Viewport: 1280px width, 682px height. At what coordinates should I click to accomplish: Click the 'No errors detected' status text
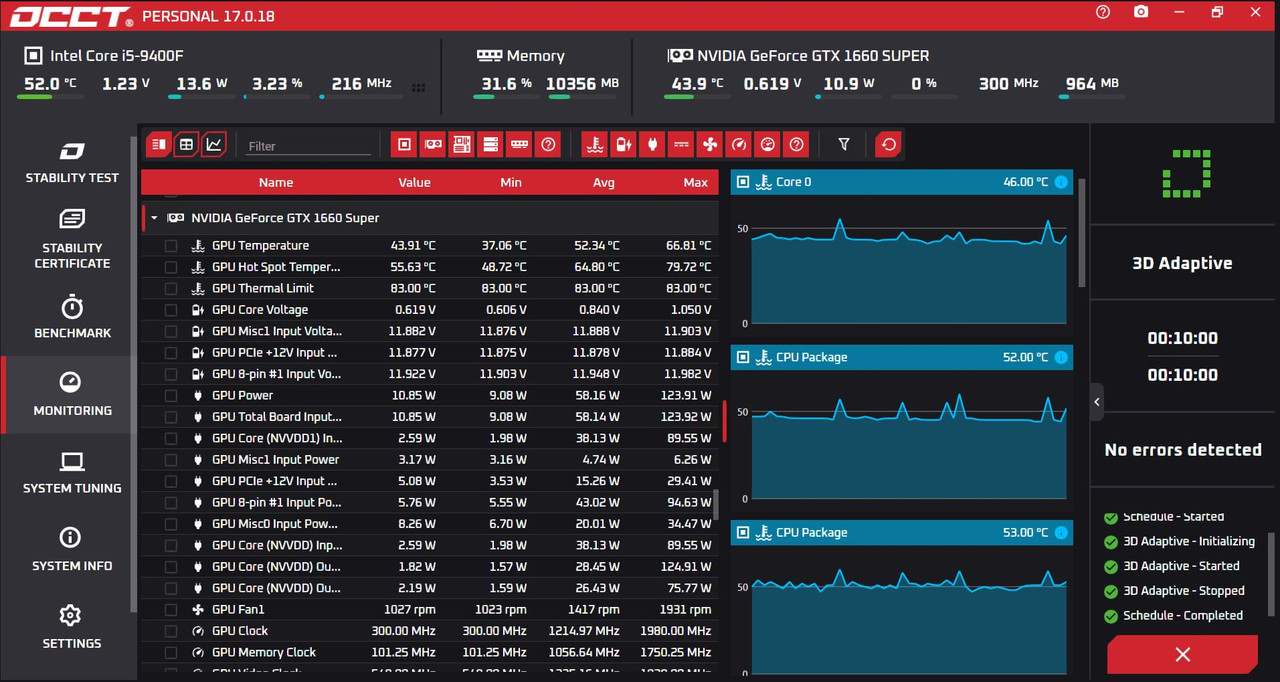click(1183, 450)
